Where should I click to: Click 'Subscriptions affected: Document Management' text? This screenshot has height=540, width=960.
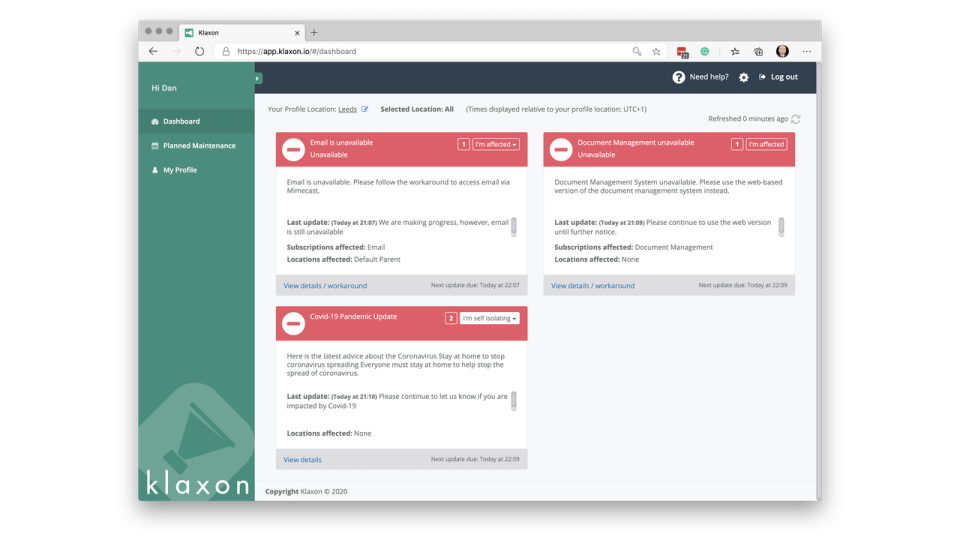pos(634,247)
